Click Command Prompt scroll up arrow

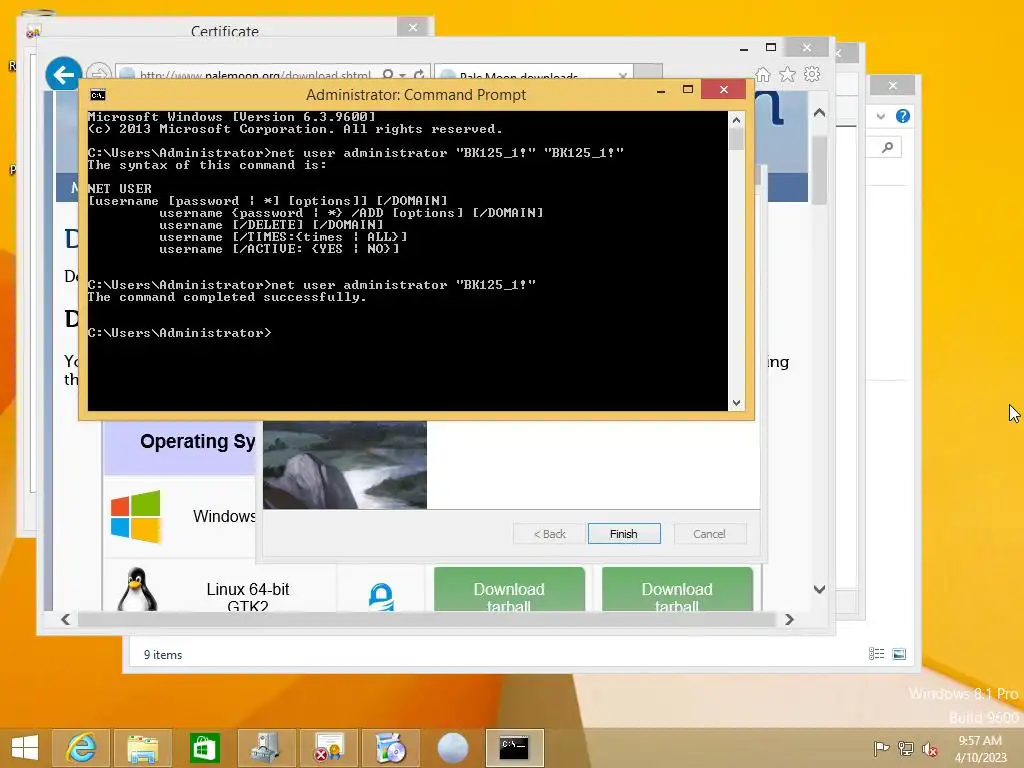click(736, 120)
